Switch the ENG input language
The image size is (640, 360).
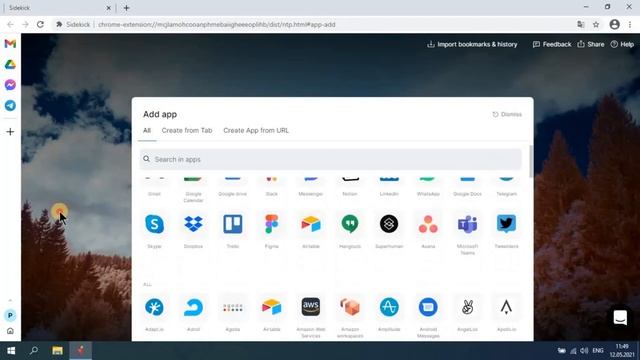(598, 351)
